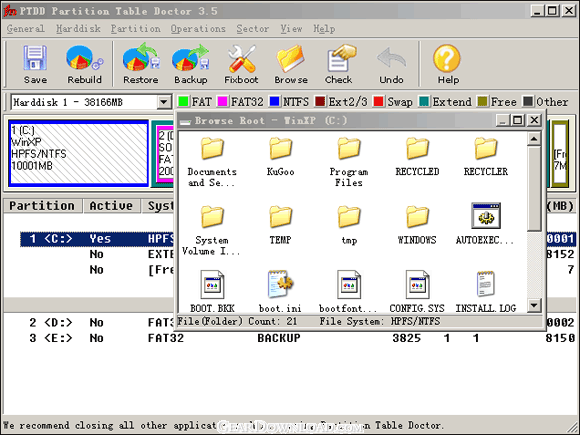
Task: Select the tmp folder
Action: click(349, 226)
